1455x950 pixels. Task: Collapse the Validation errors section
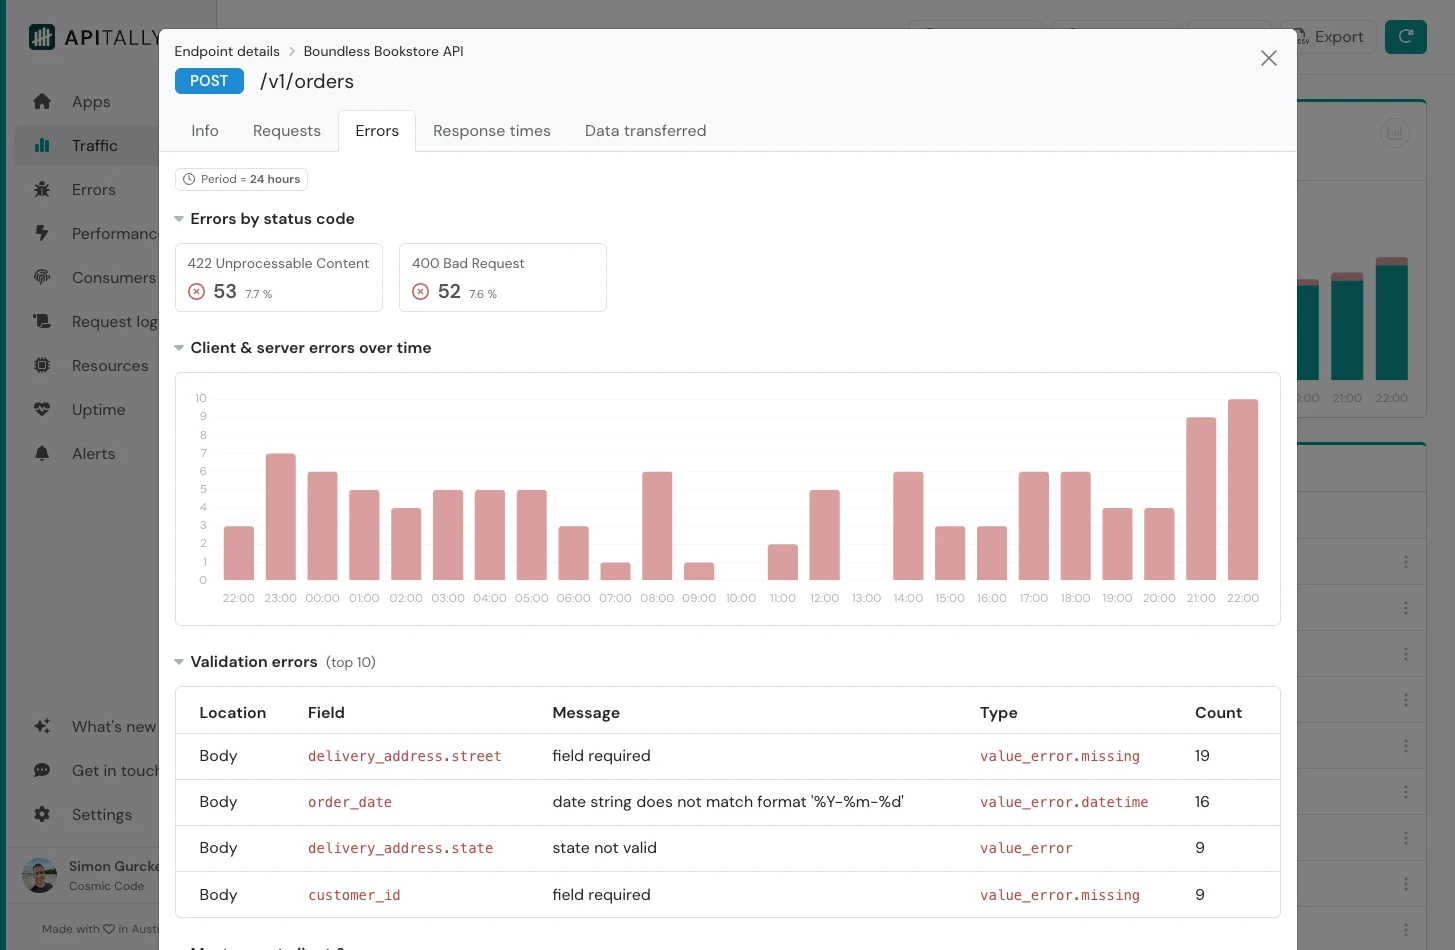(179, 662)
